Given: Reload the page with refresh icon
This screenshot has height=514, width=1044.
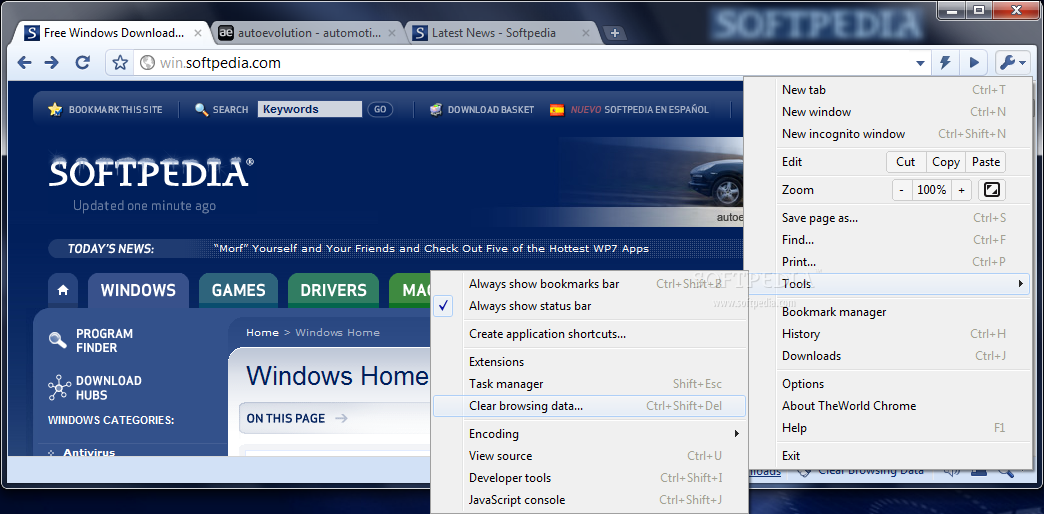Looking at the screenshot, I should tap(83, 63).
